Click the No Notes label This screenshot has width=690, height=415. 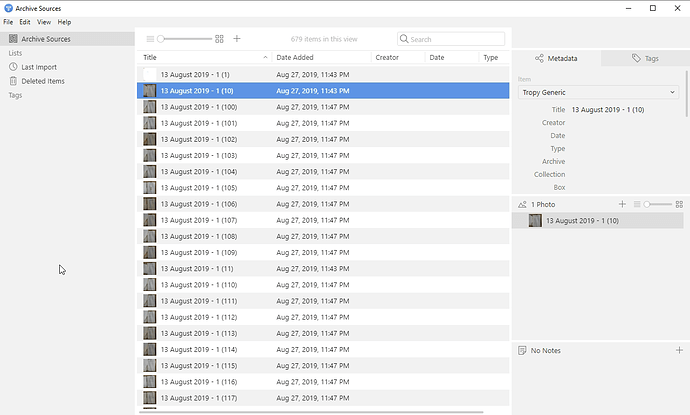coord(546,350)
